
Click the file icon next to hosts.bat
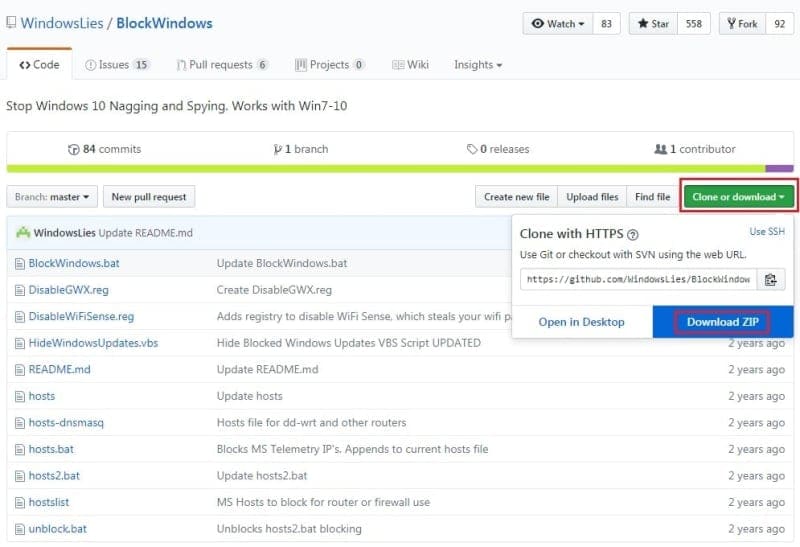tap(20, 449)
